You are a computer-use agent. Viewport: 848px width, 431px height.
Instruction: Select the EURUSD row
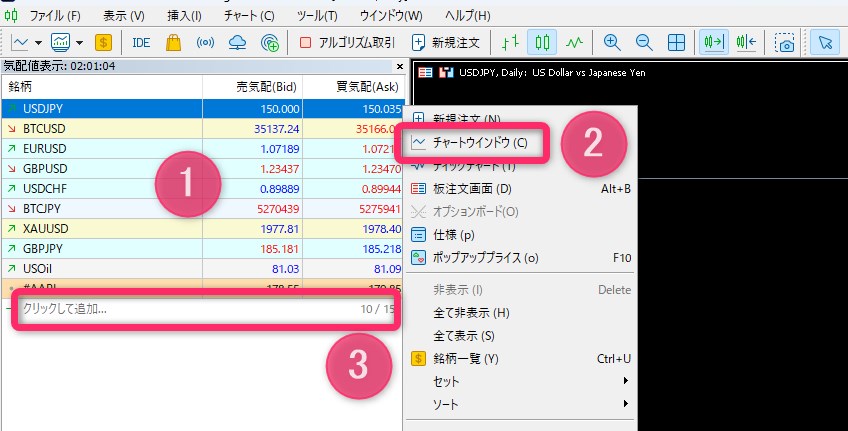pyautogui.click(x=203, y=149)
